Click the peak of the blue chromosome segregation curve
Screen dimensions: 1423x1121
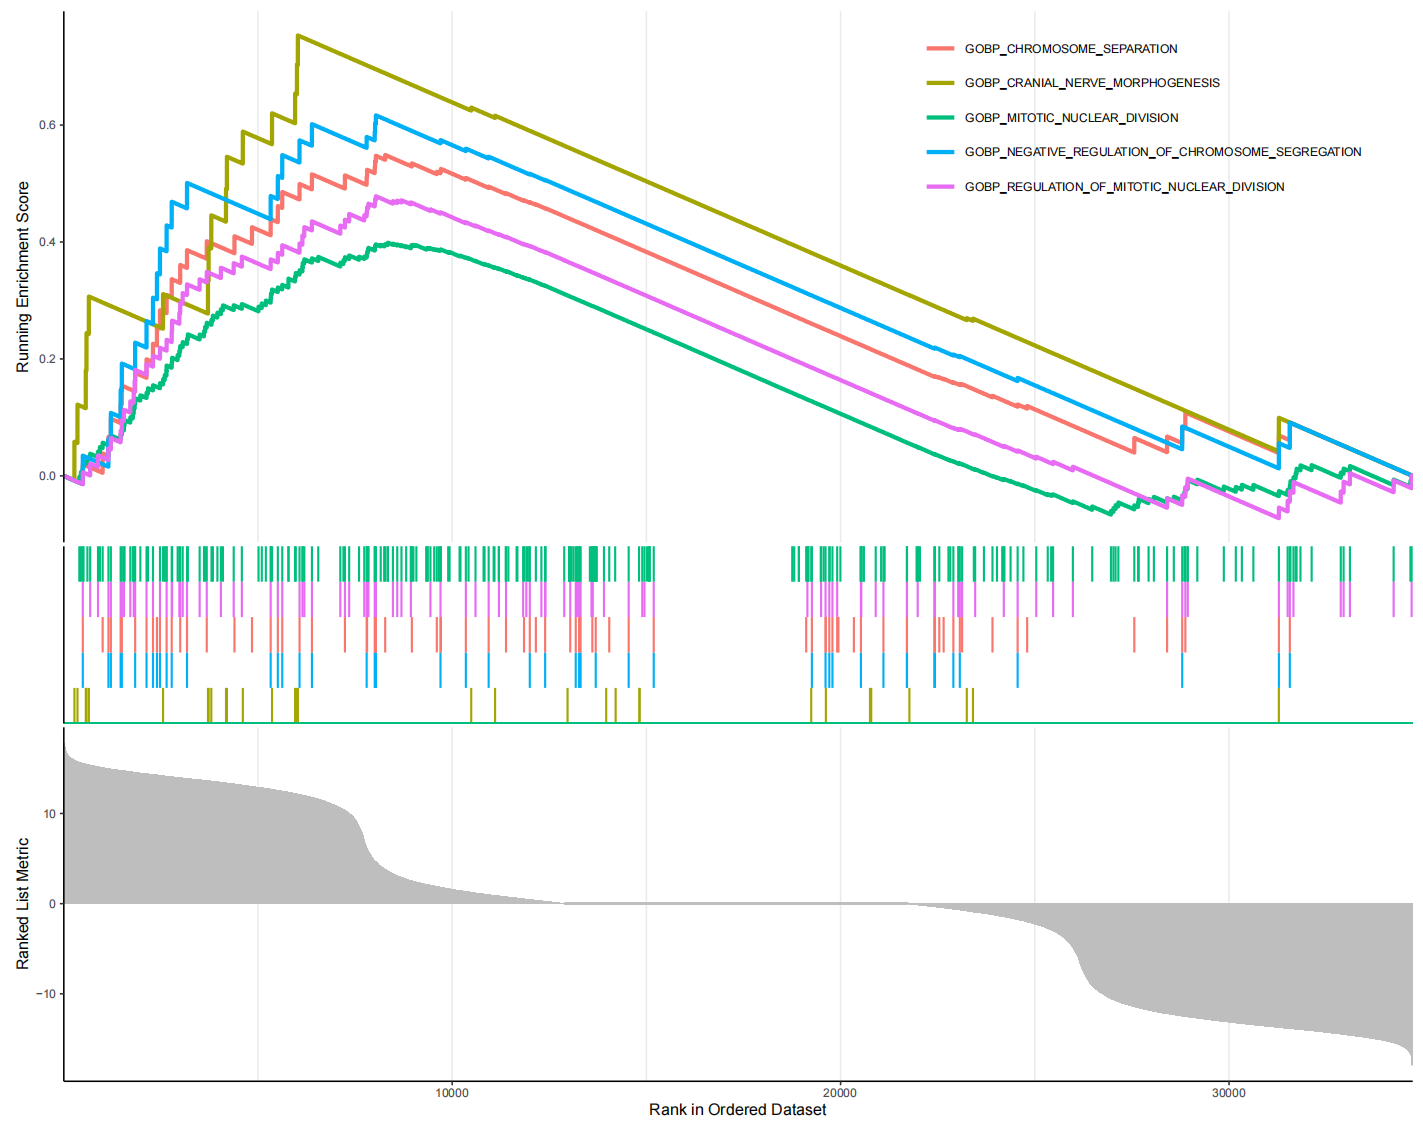point(376,115)
